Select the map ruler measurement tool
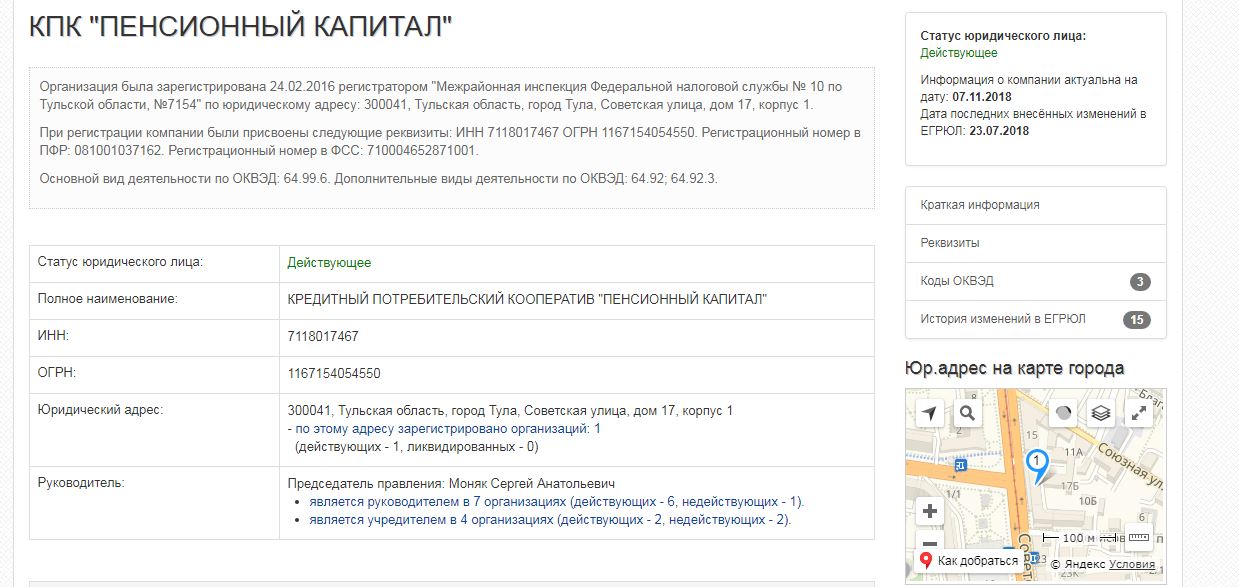 click(x=1139, y=536)
